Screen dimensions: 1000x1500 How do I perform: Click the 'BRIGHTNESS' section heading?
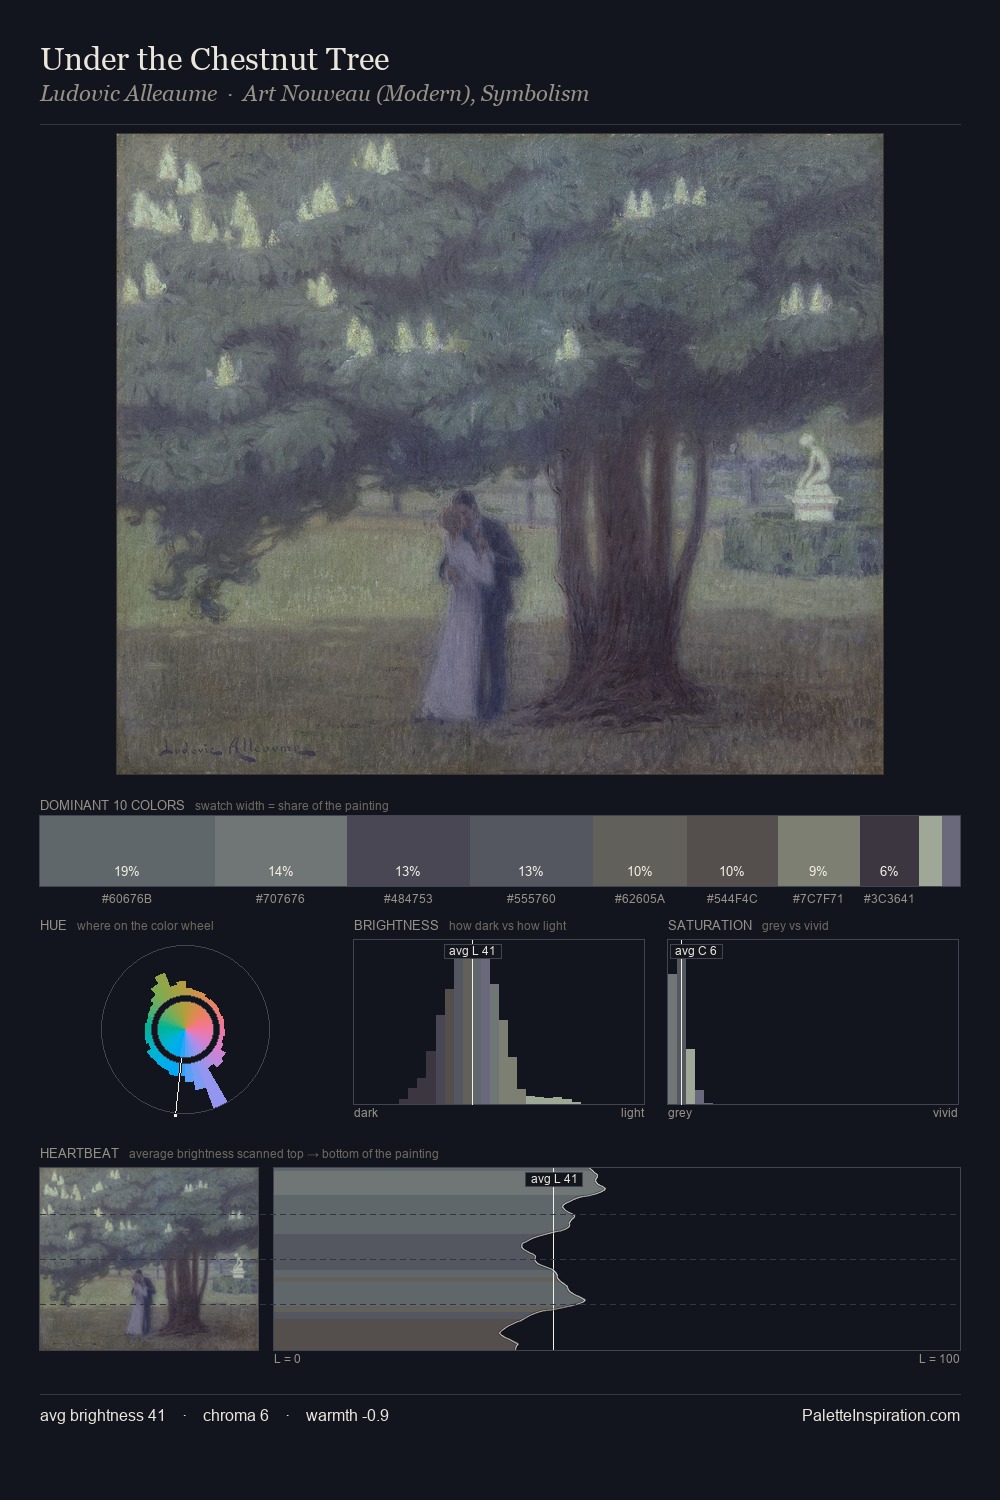(x=396, y=925)
